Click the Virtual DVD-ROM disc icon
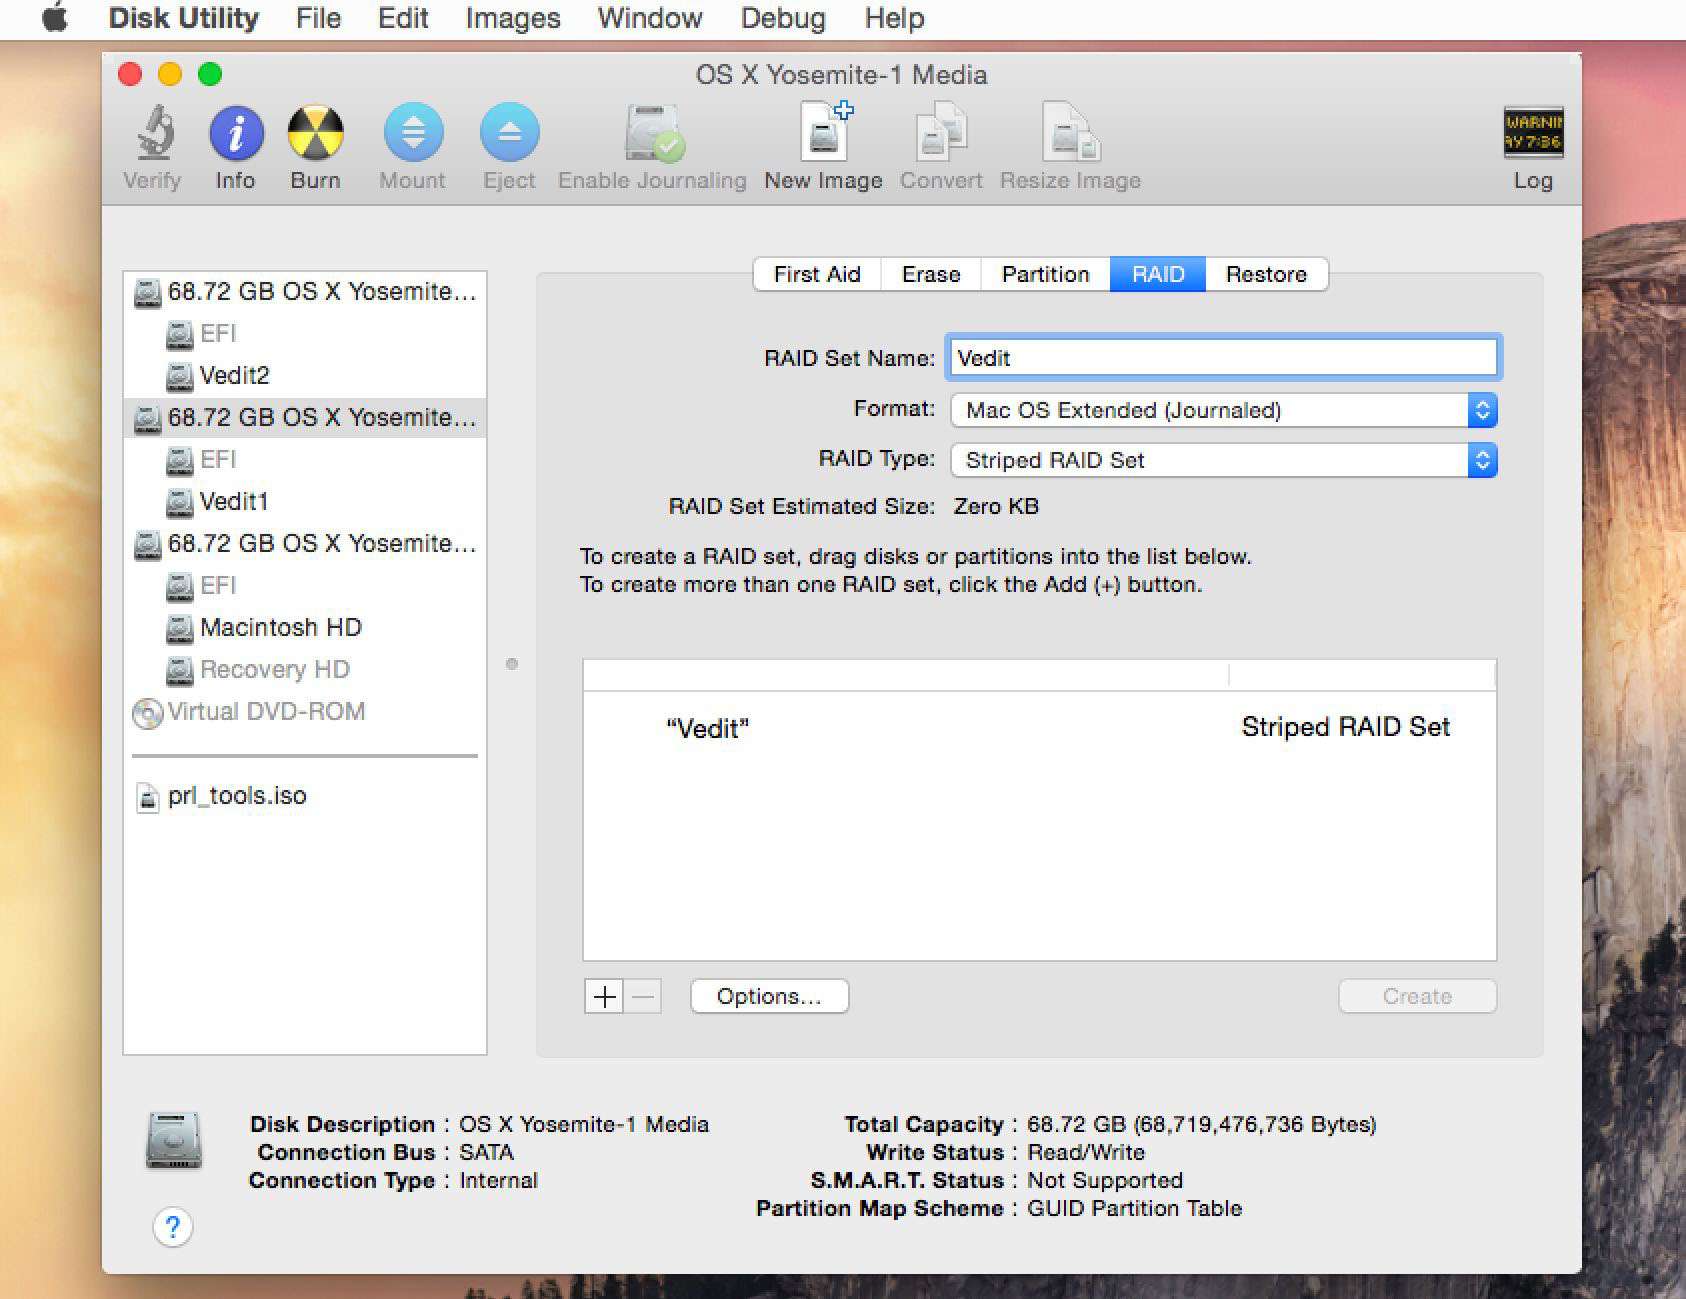 point(147,712)
